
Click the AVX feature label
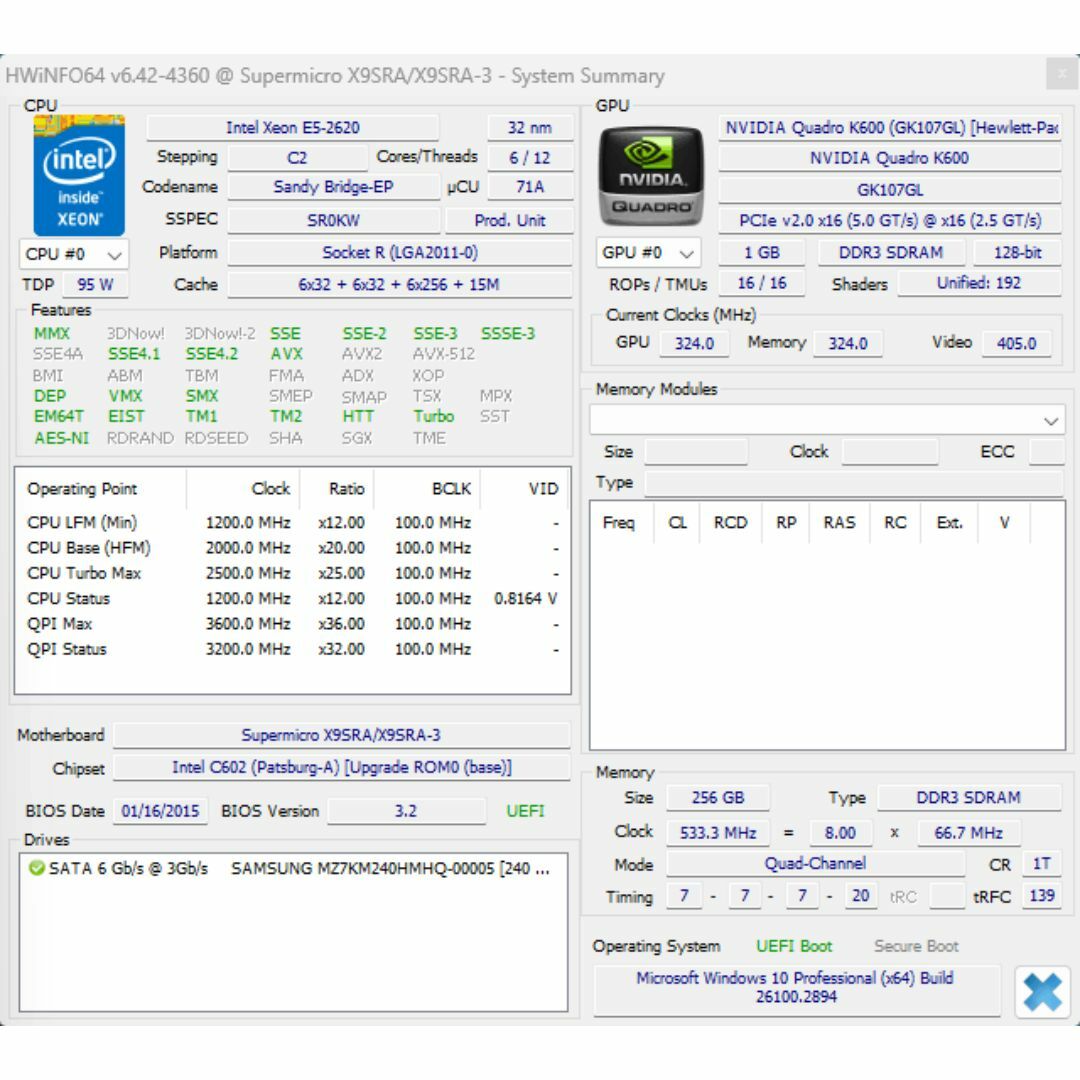click(x=287, y=354)
